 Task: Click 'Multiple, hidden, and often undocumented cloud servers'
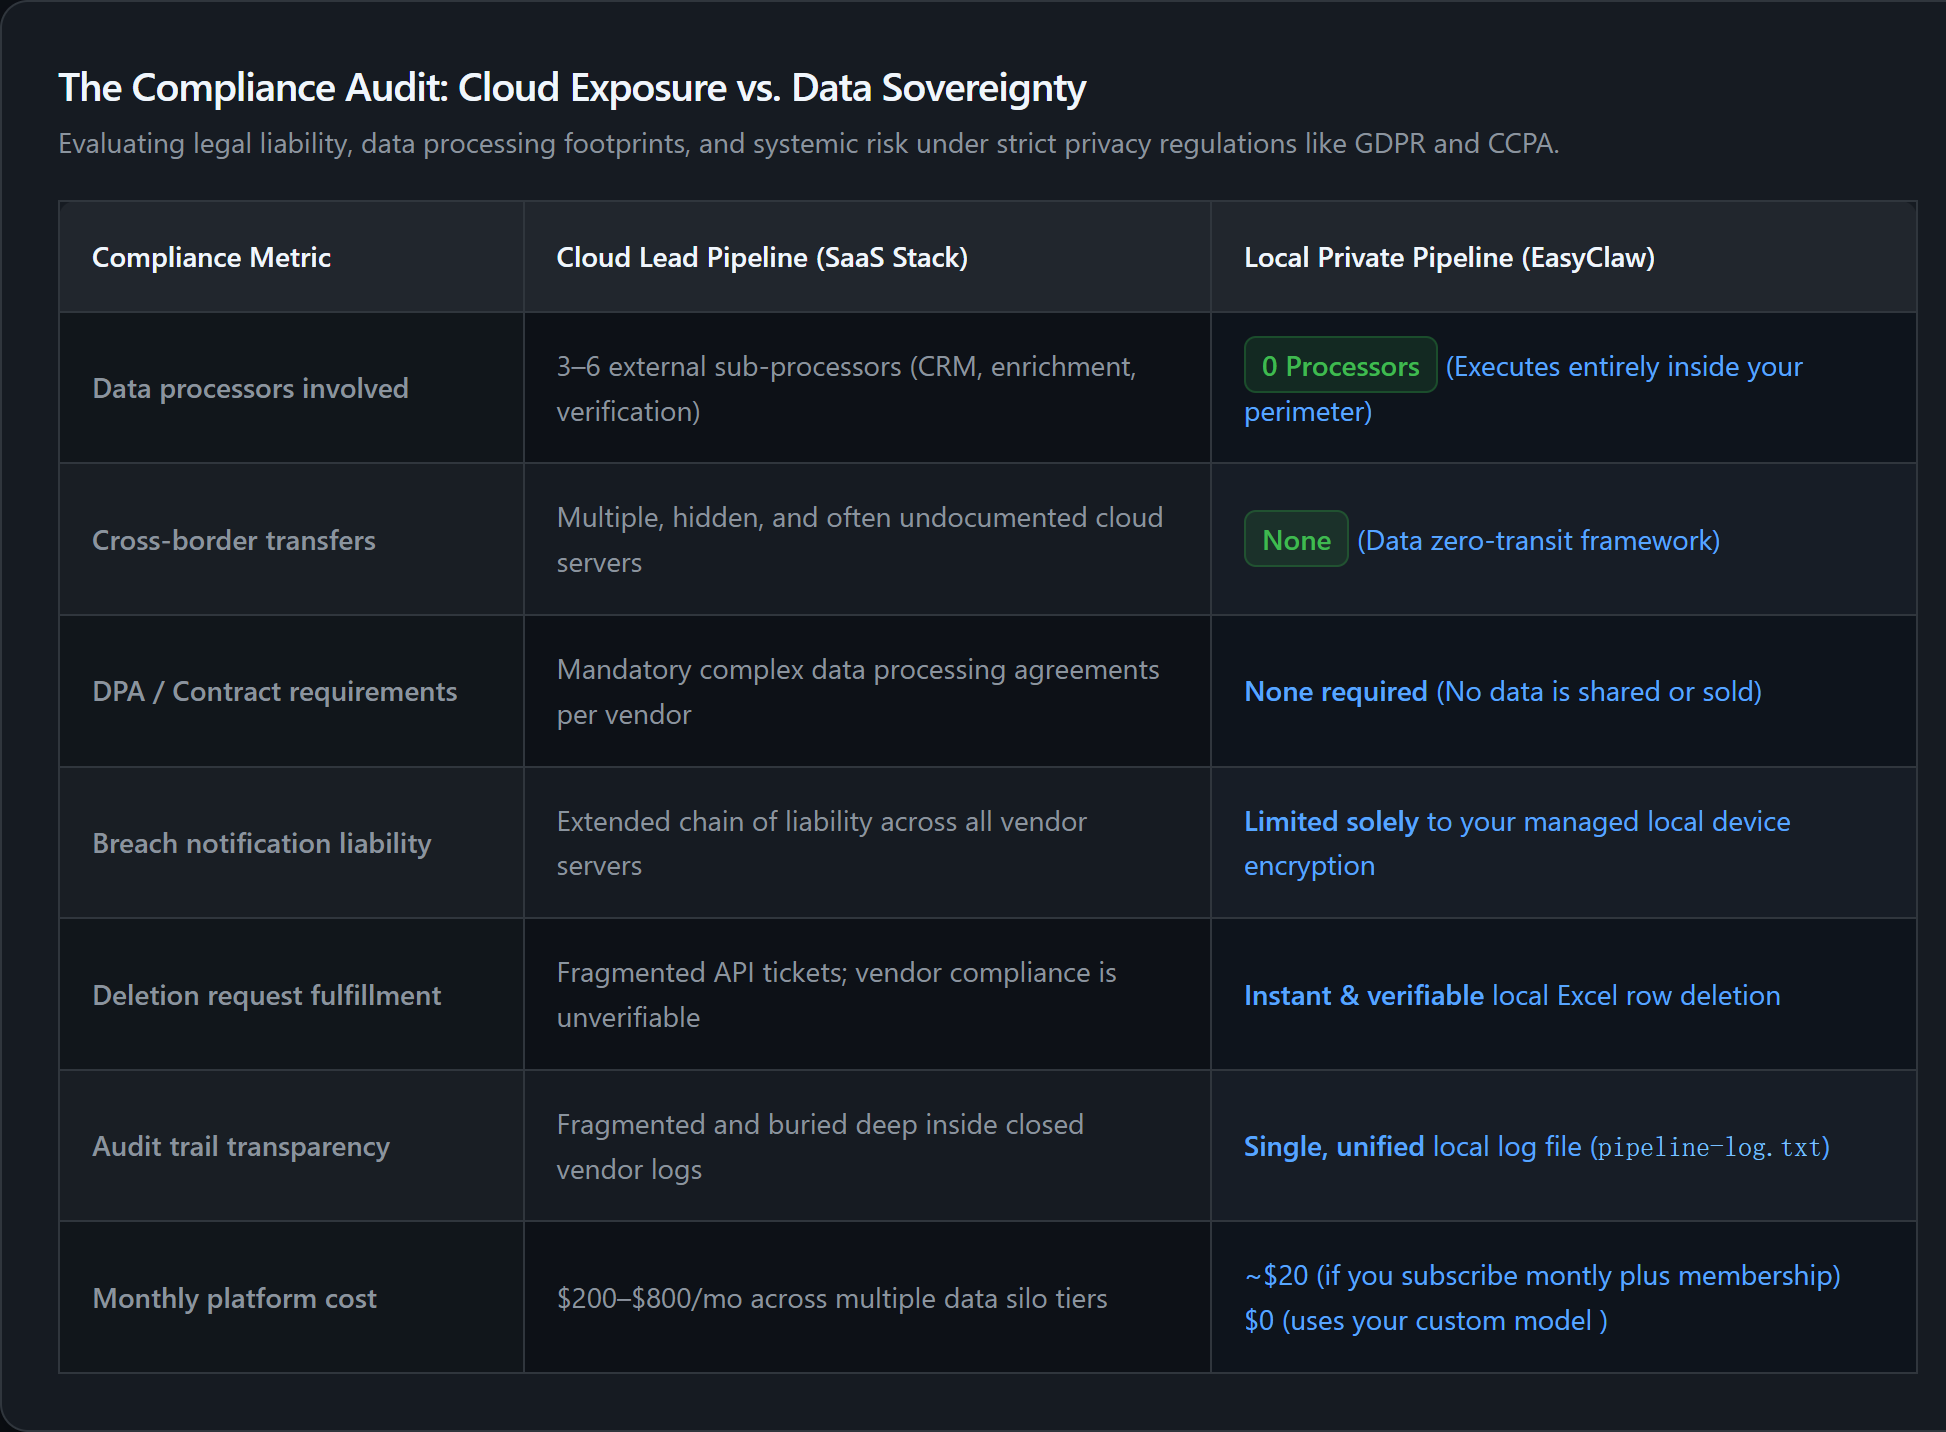pyautogui.click(x=860, y=540)
